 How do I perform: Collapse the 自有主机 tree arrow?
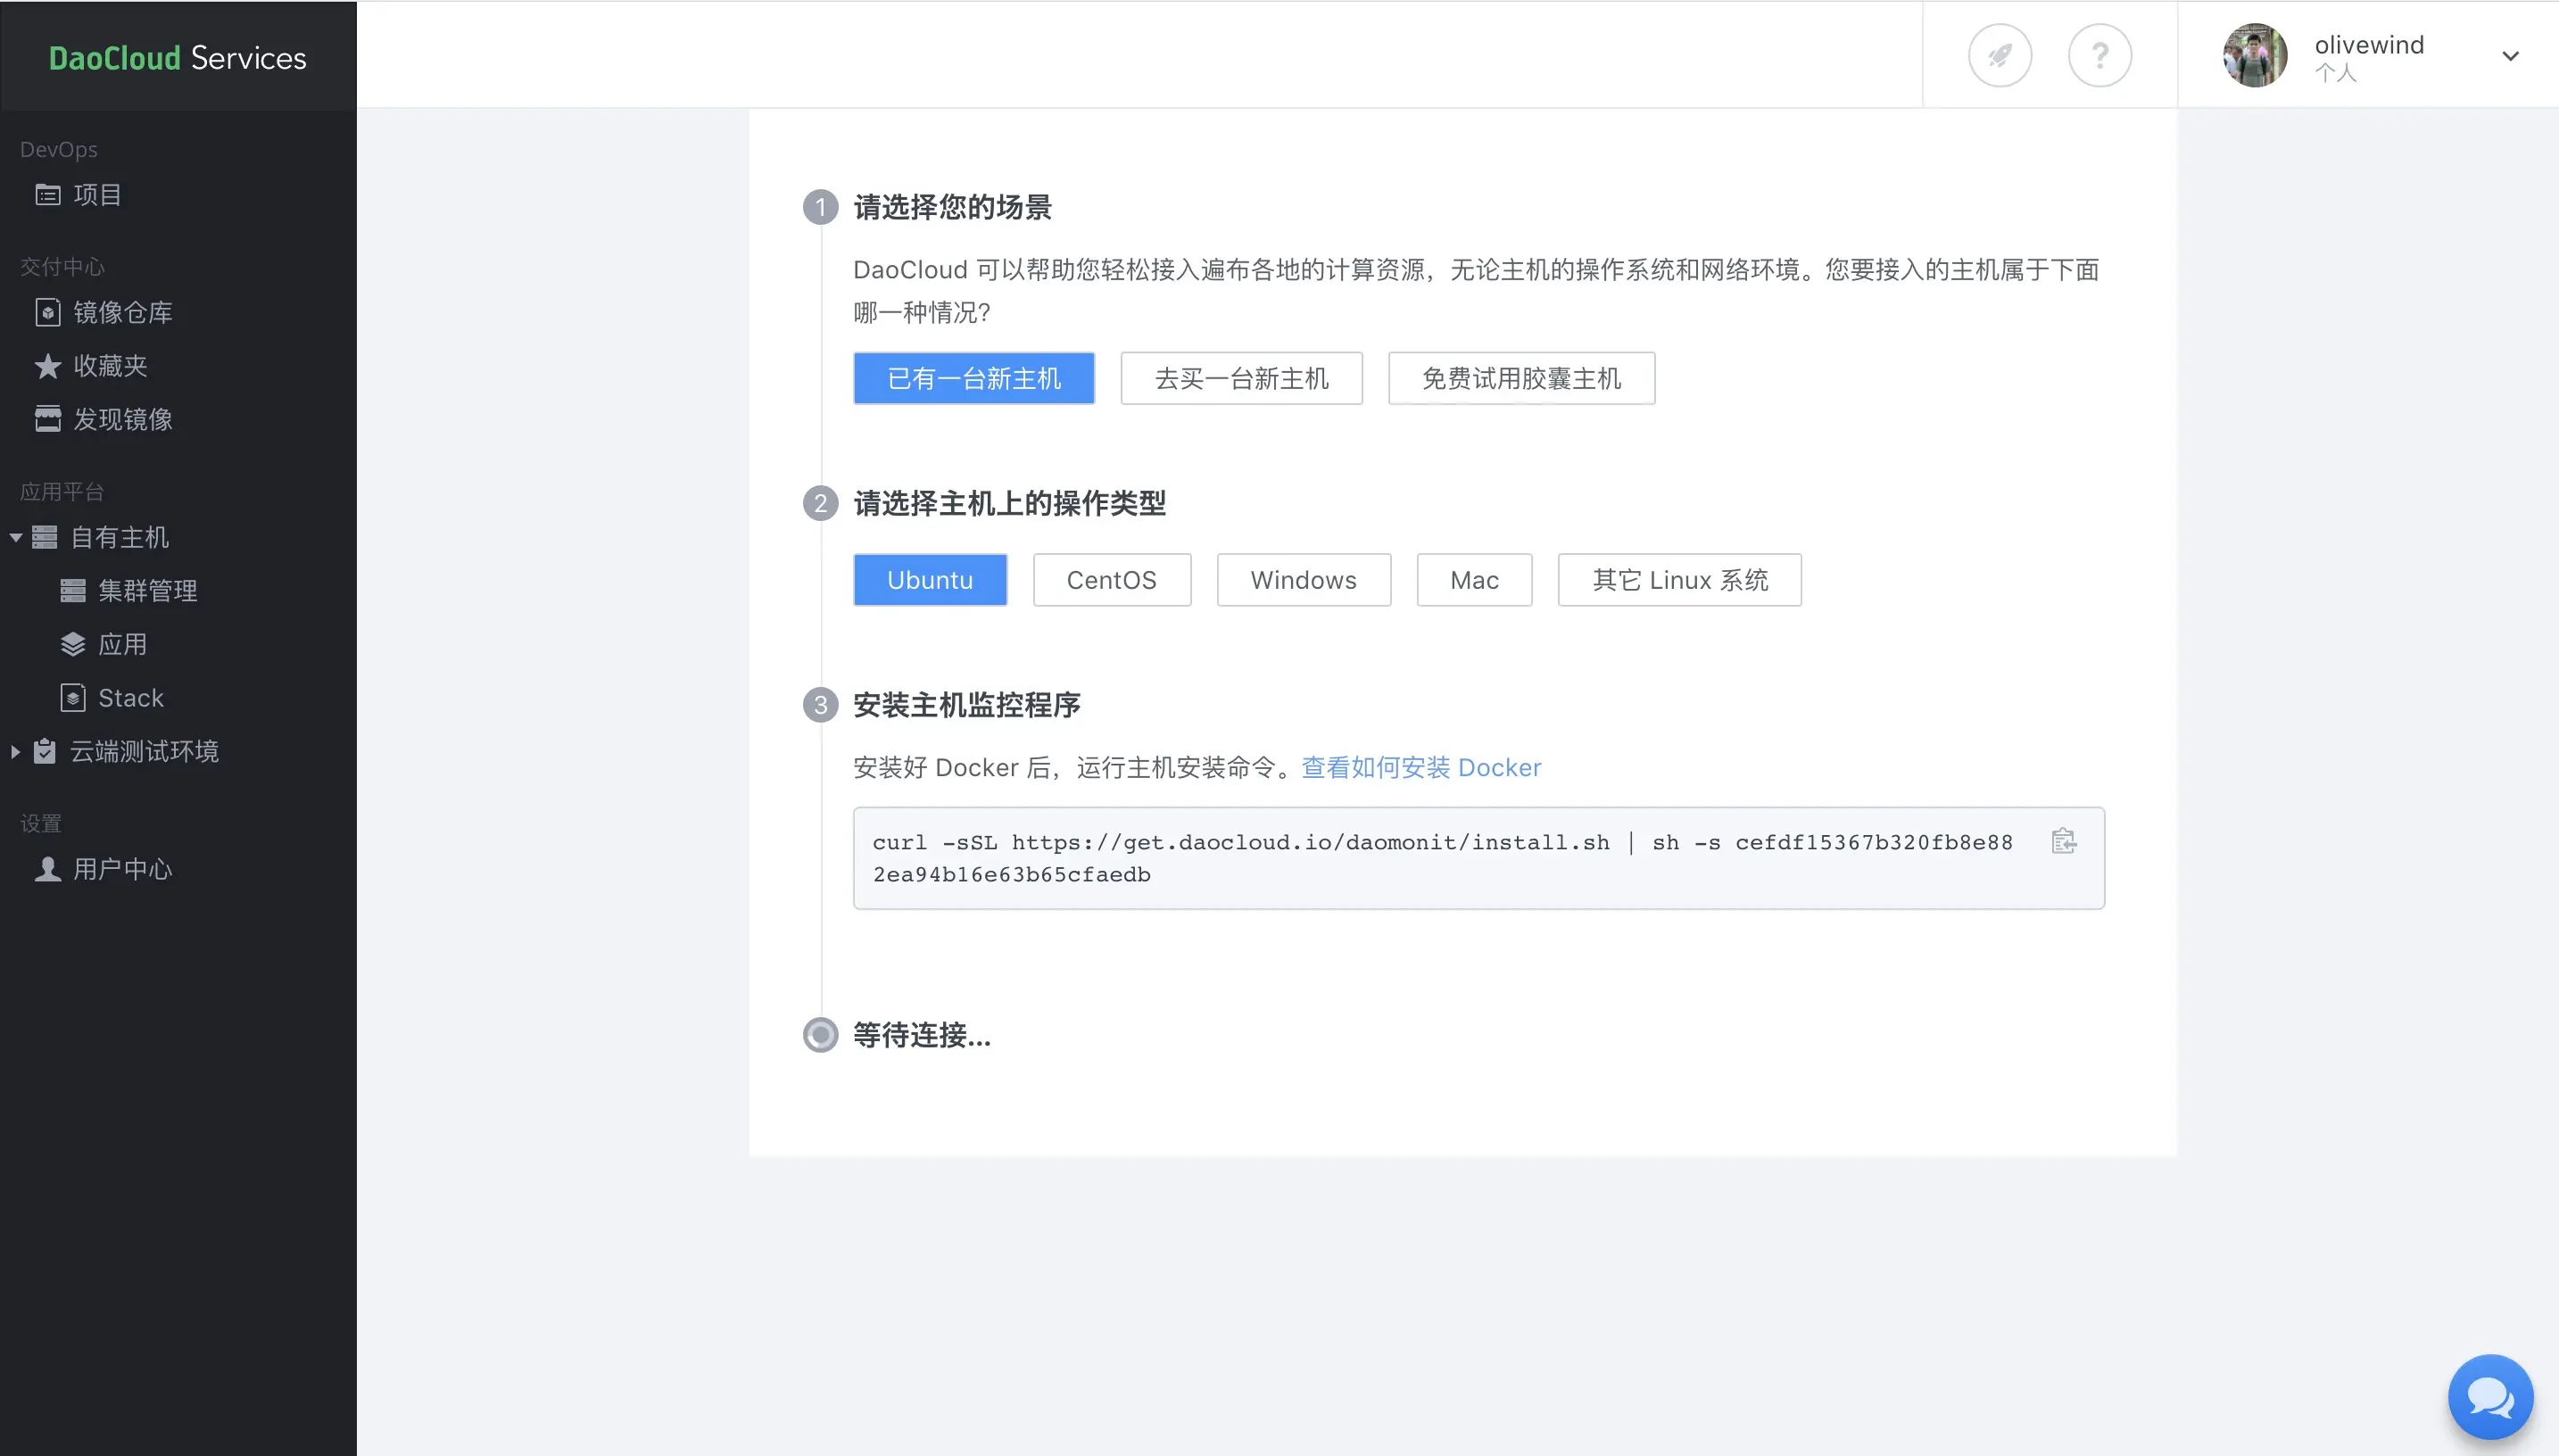pyautogui.click(x=15, y=538)
